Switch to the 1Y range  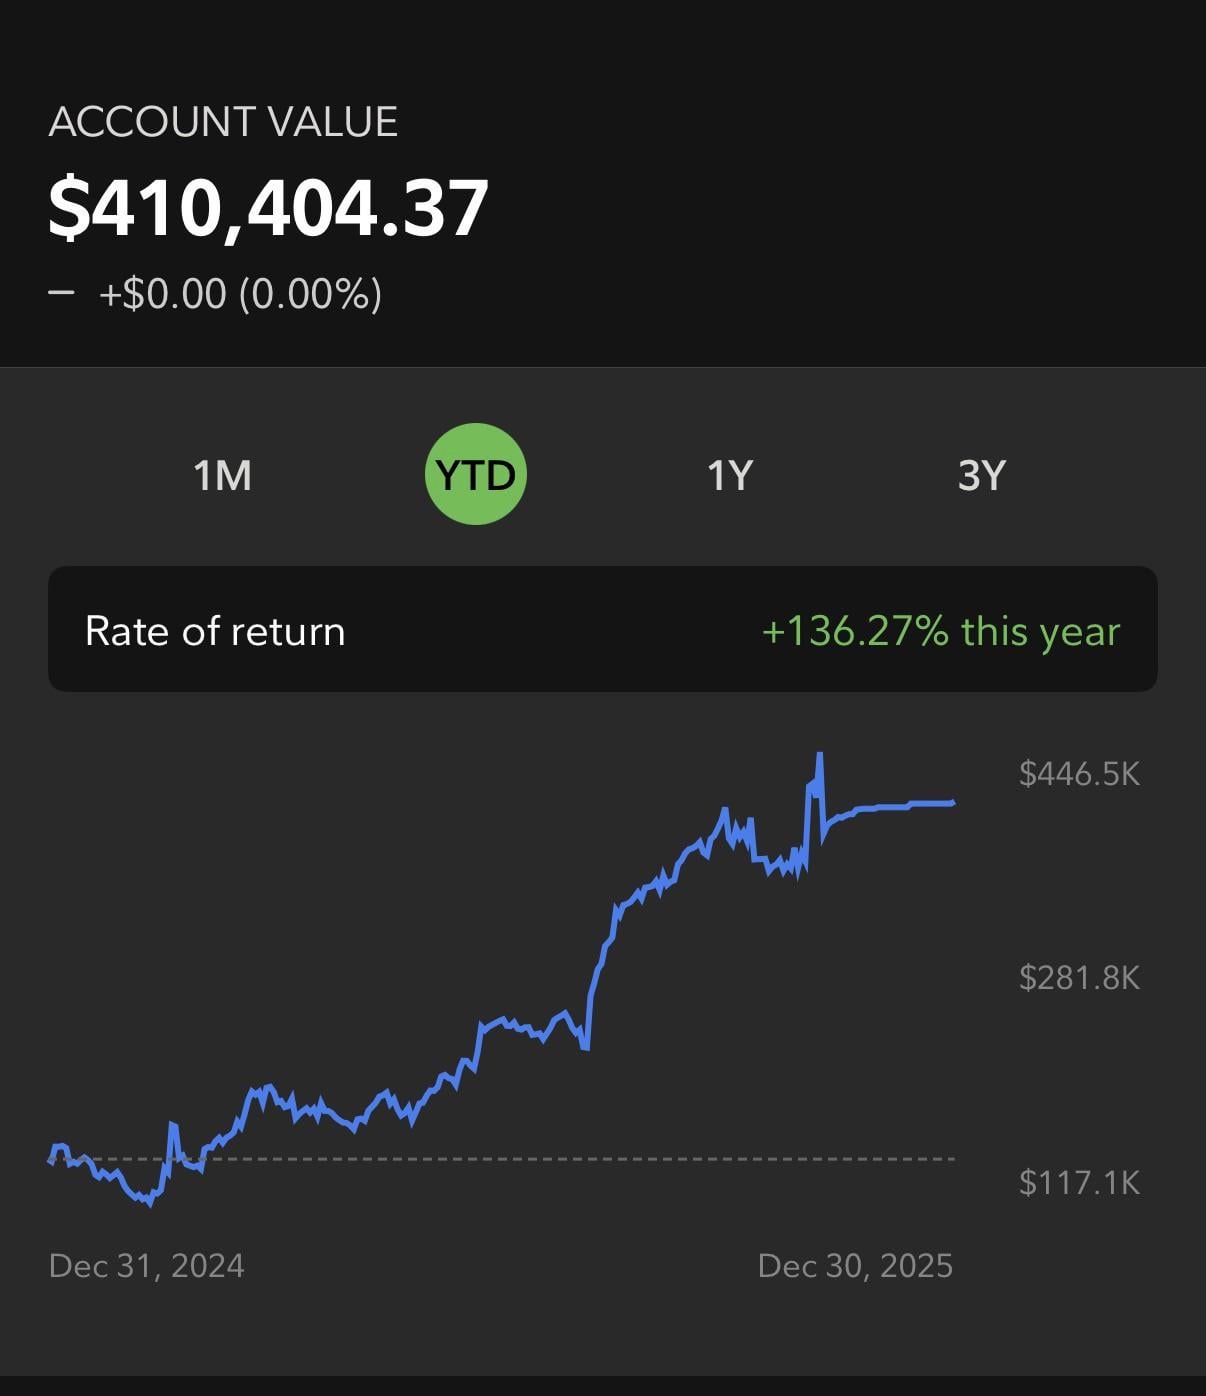(x=729, y=475)
